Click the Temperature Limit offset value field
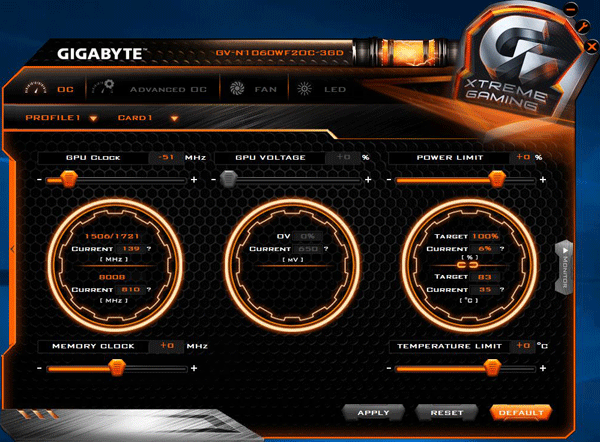The height and width of the screenshot is (442, 600). (x=523, y=346)
